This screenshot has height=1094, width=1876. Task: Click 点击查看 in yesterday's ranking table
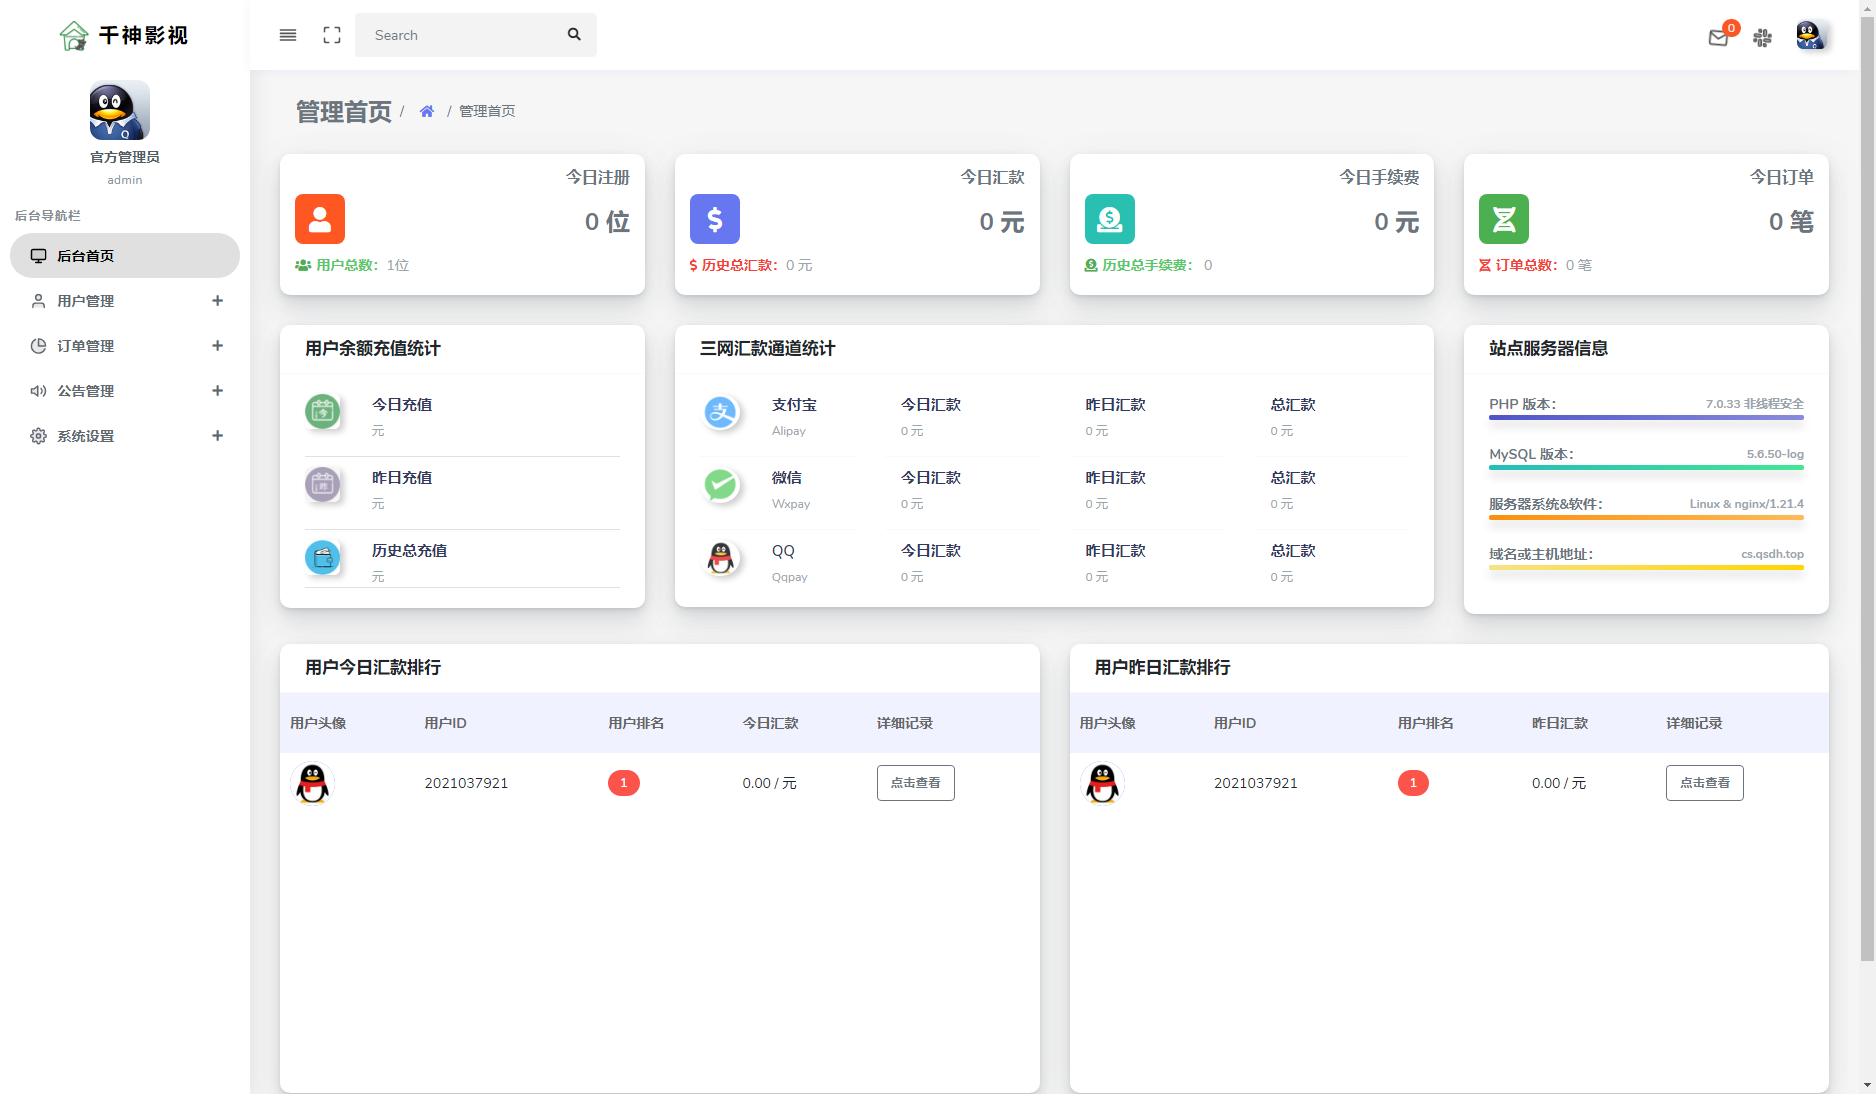coord(1704,783)
